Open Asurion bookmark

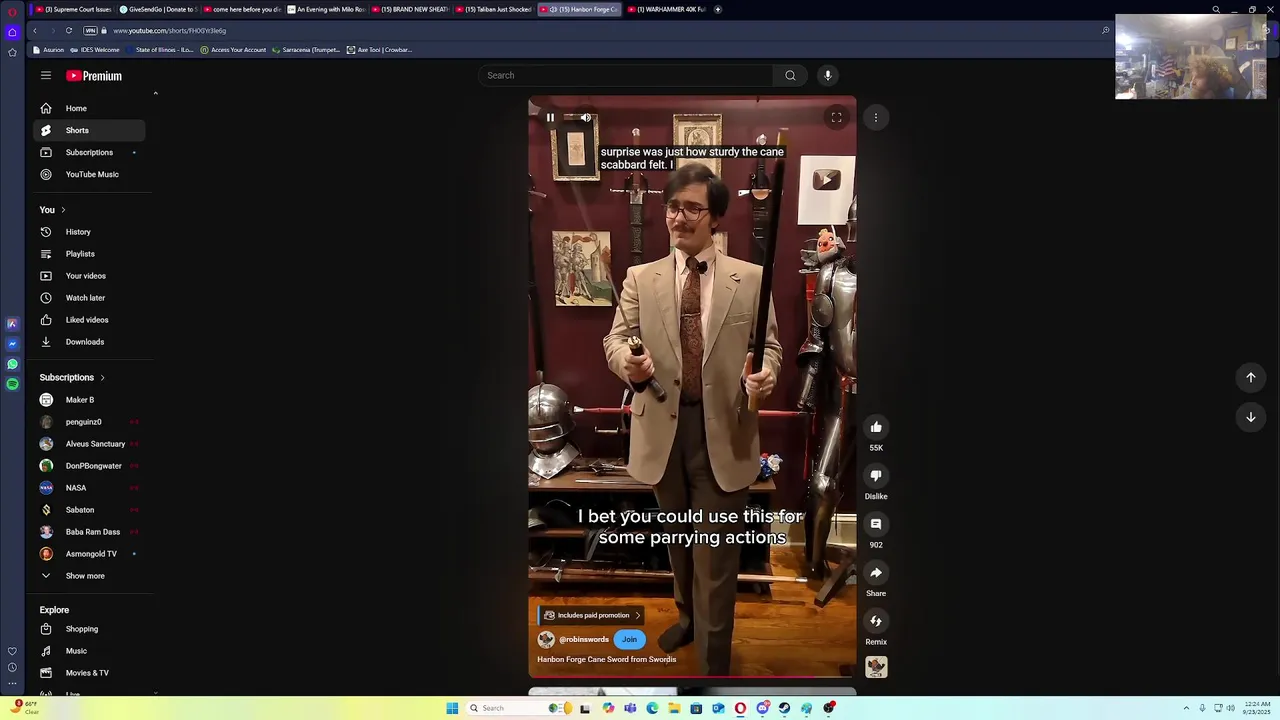coord(49,50)
